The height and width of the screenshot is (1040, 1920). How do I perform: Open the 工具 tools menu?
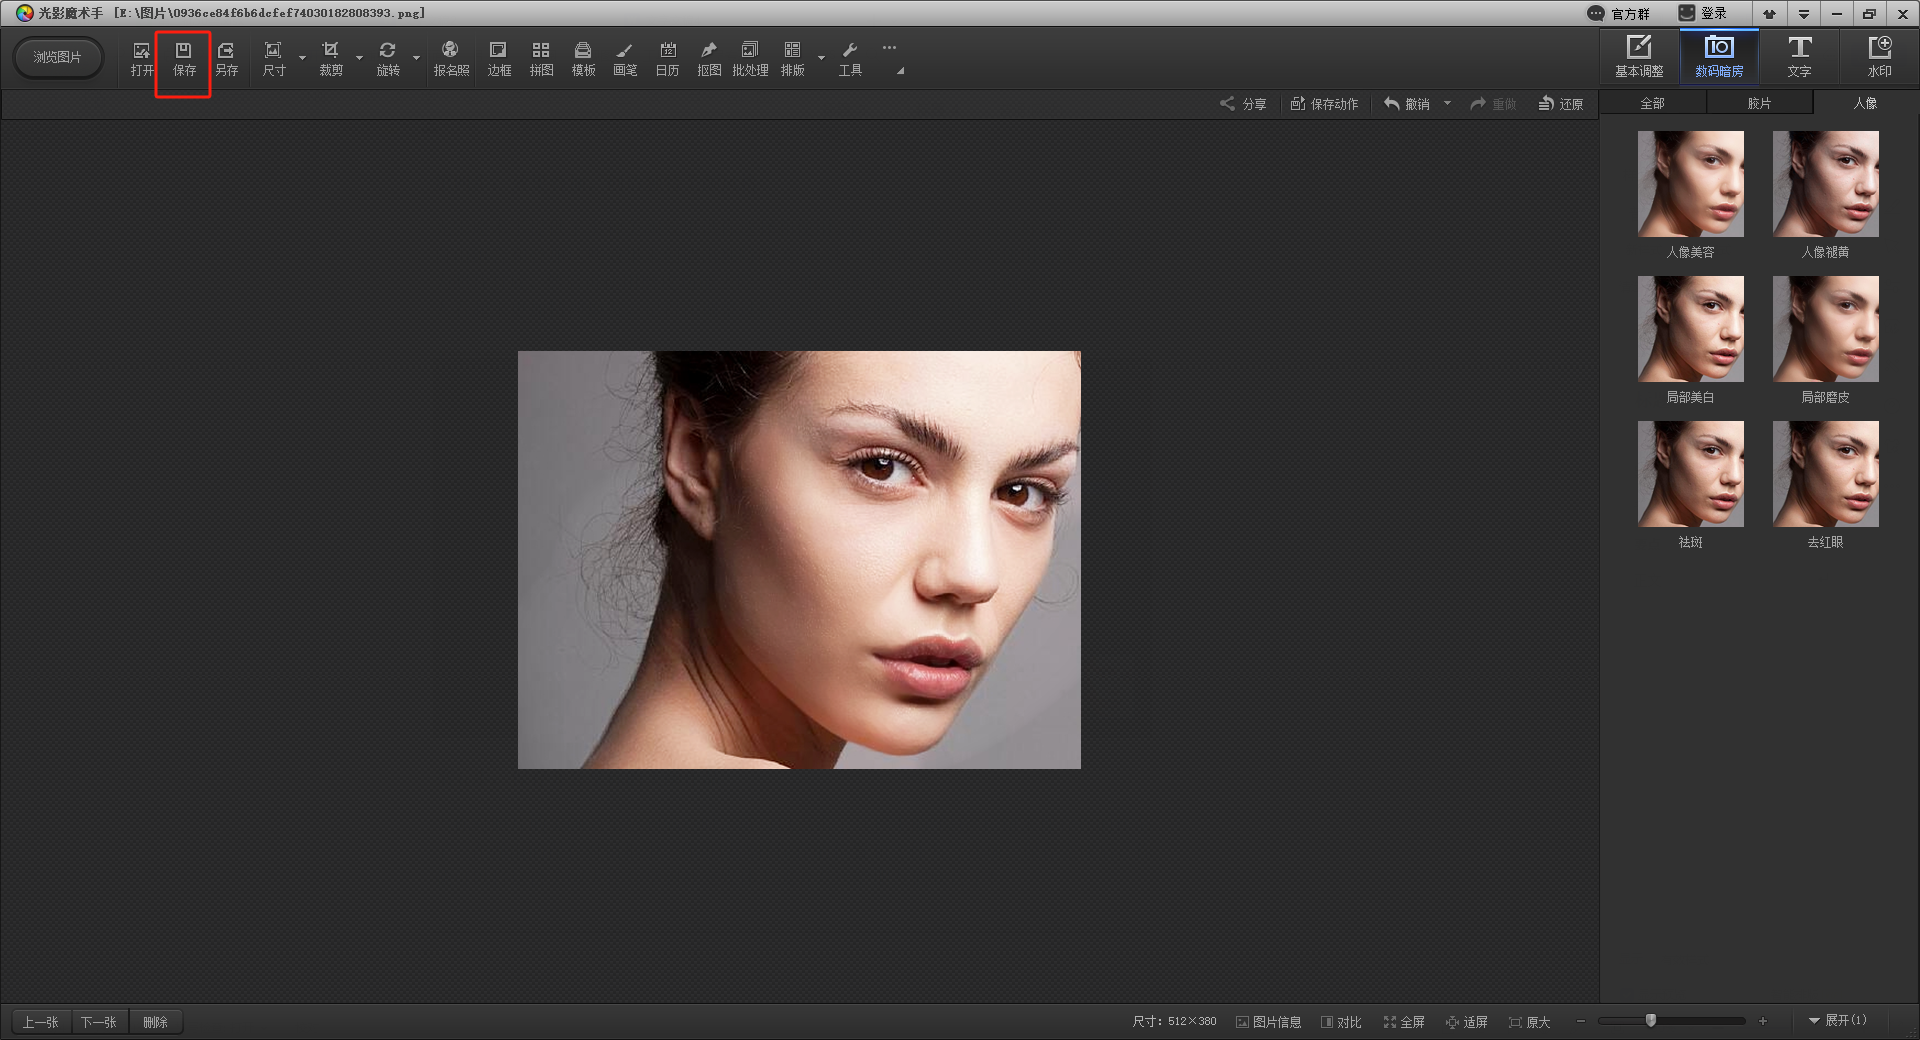[850, 59]
